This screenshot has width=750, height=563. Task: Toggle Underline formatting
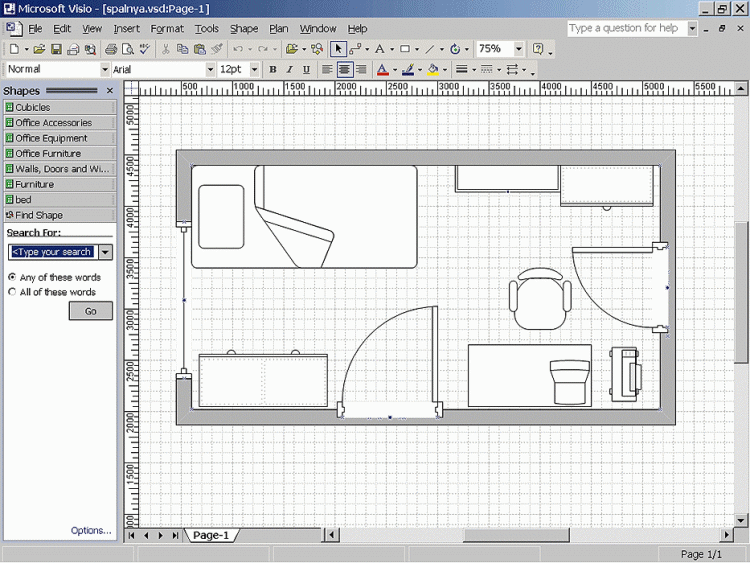click(306, 70)
